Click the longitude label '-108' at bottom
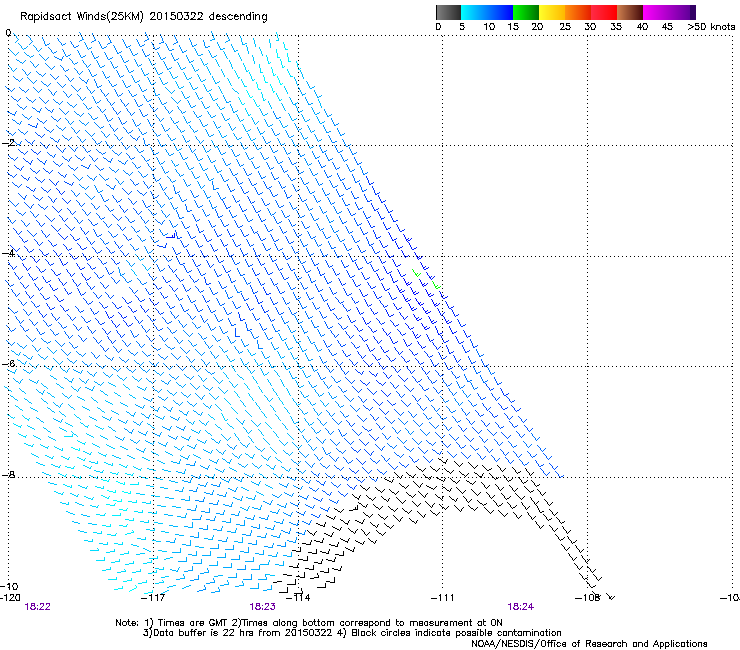The height and width of the screenshot is (650, 740). point(587,598)
